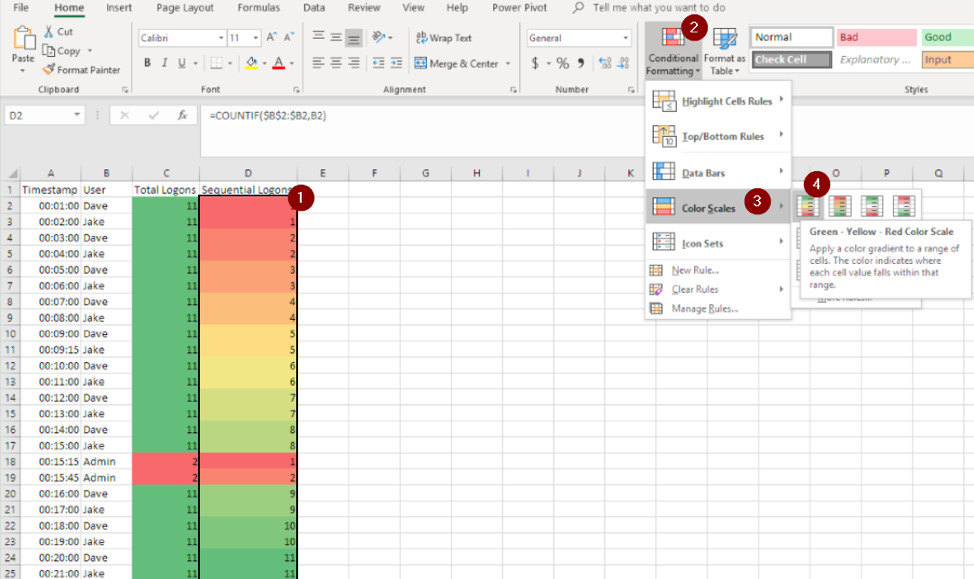Viewport: 974px width, 579px height.
Task: Apply the Bad cell style
Action: 876,38
